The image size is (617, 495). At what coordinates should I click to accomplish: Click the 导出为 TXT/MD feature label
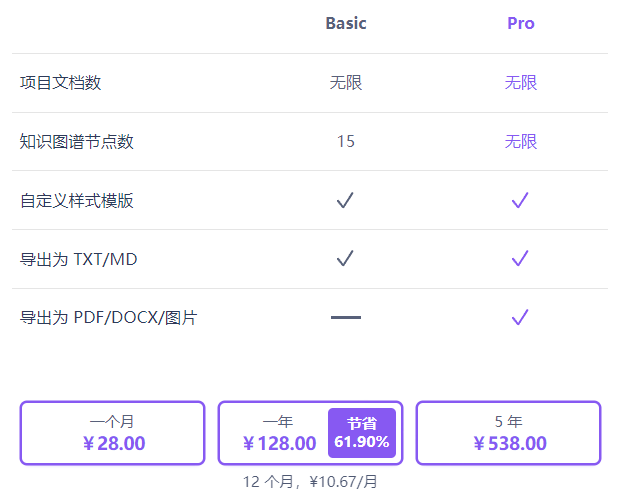pyautogui.click(x=79, y=260)
